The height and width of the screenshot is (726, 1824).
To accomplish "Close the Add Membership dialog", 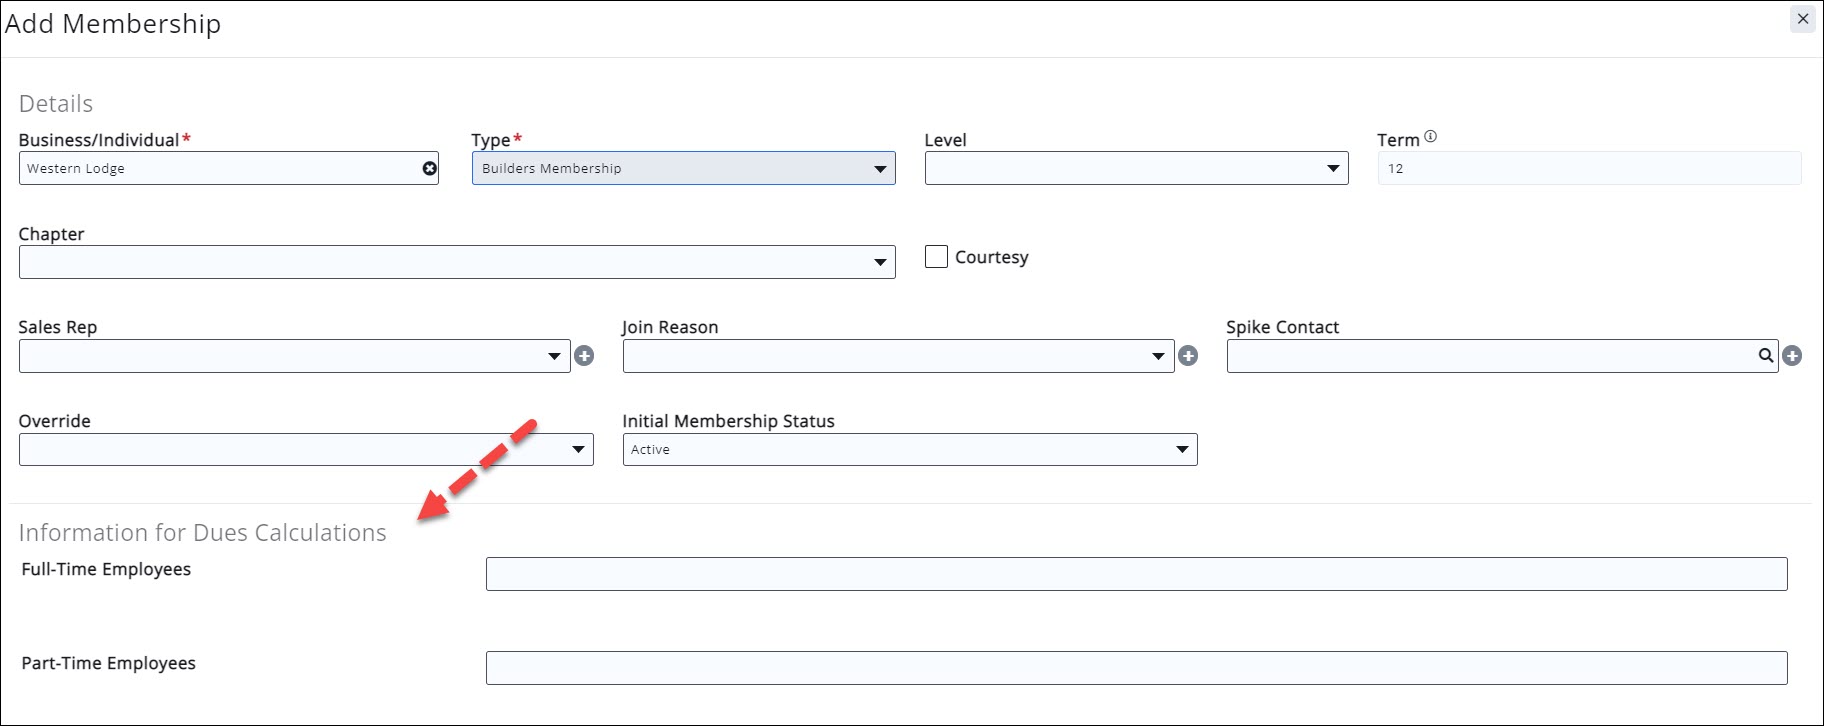I will [1802, 19].
